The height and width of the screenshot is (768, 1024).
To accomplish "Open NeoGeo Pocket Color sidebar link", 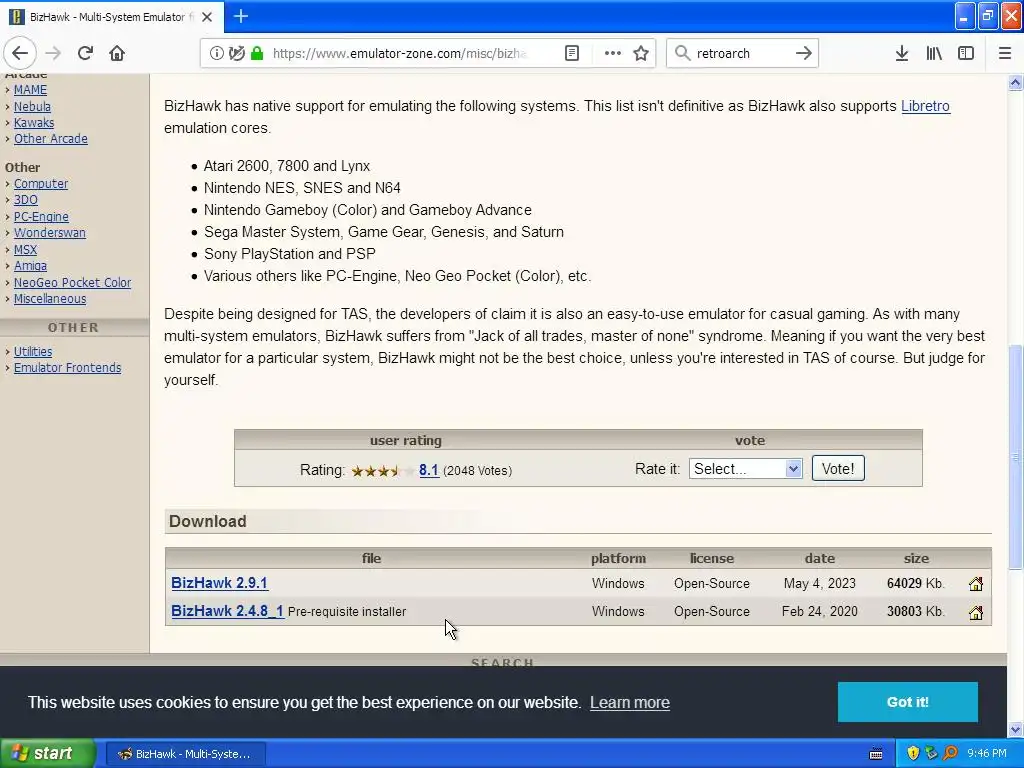I will pyautogui.click(x=72, y=282).
